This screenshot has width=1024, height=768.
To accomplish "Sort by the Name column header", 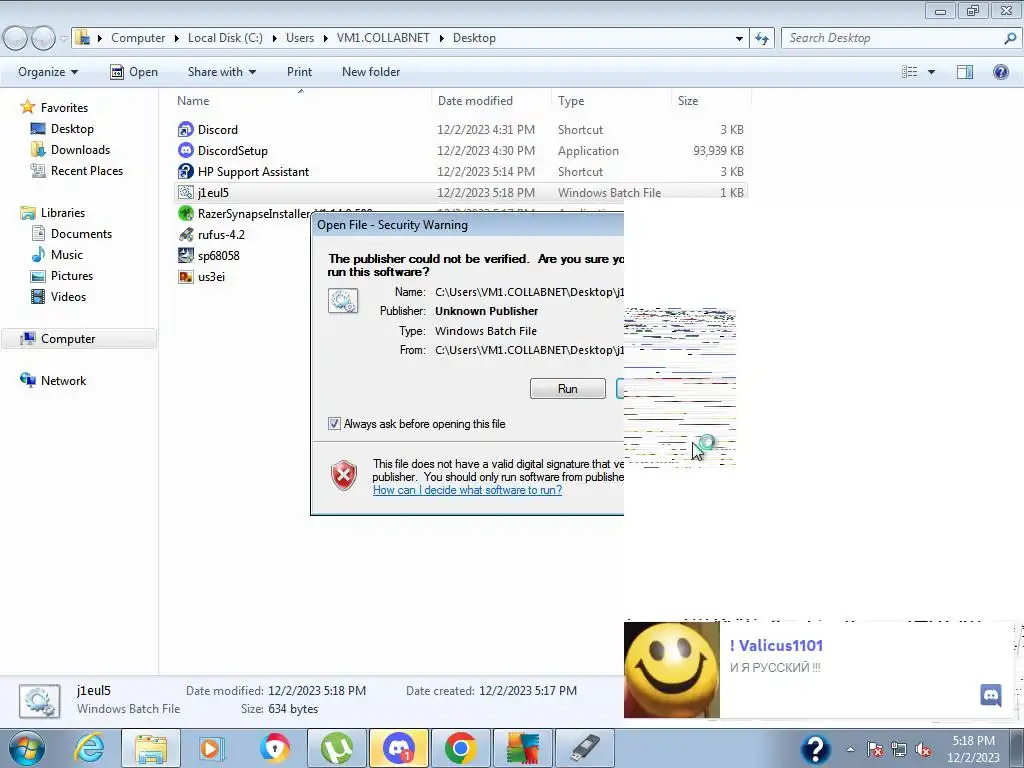I will (x=302, y=101).
